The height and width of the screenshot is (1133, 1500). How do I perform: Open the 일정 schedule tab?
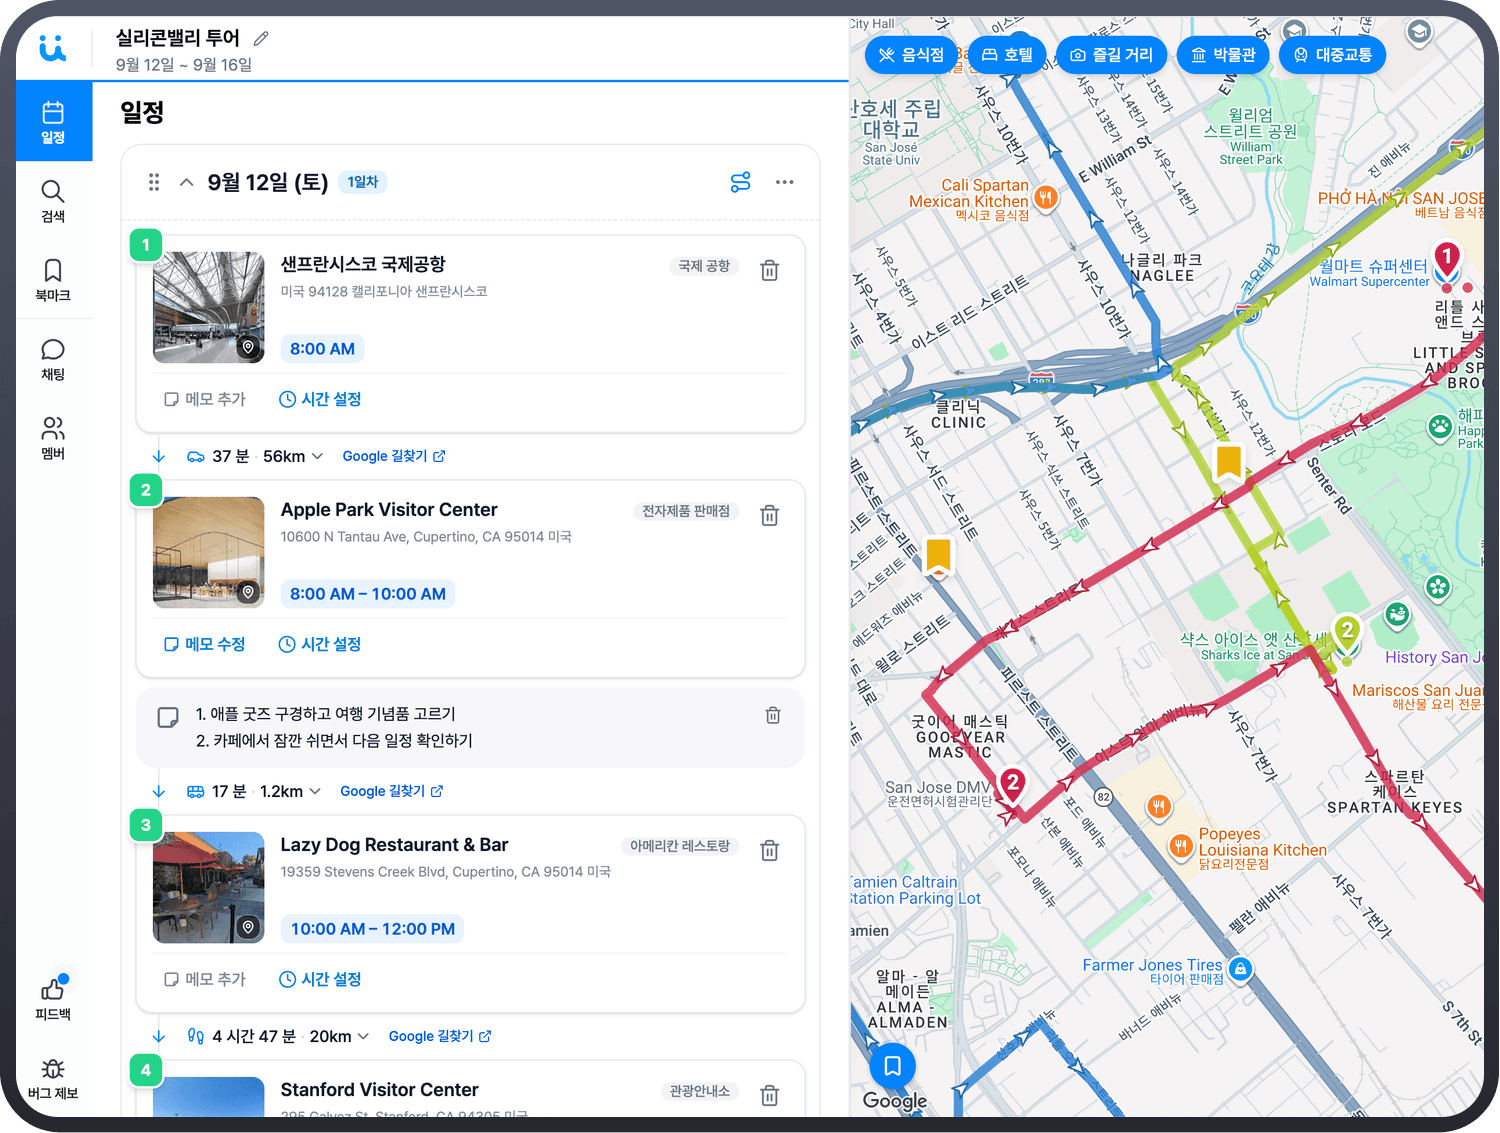pos(53,121)
